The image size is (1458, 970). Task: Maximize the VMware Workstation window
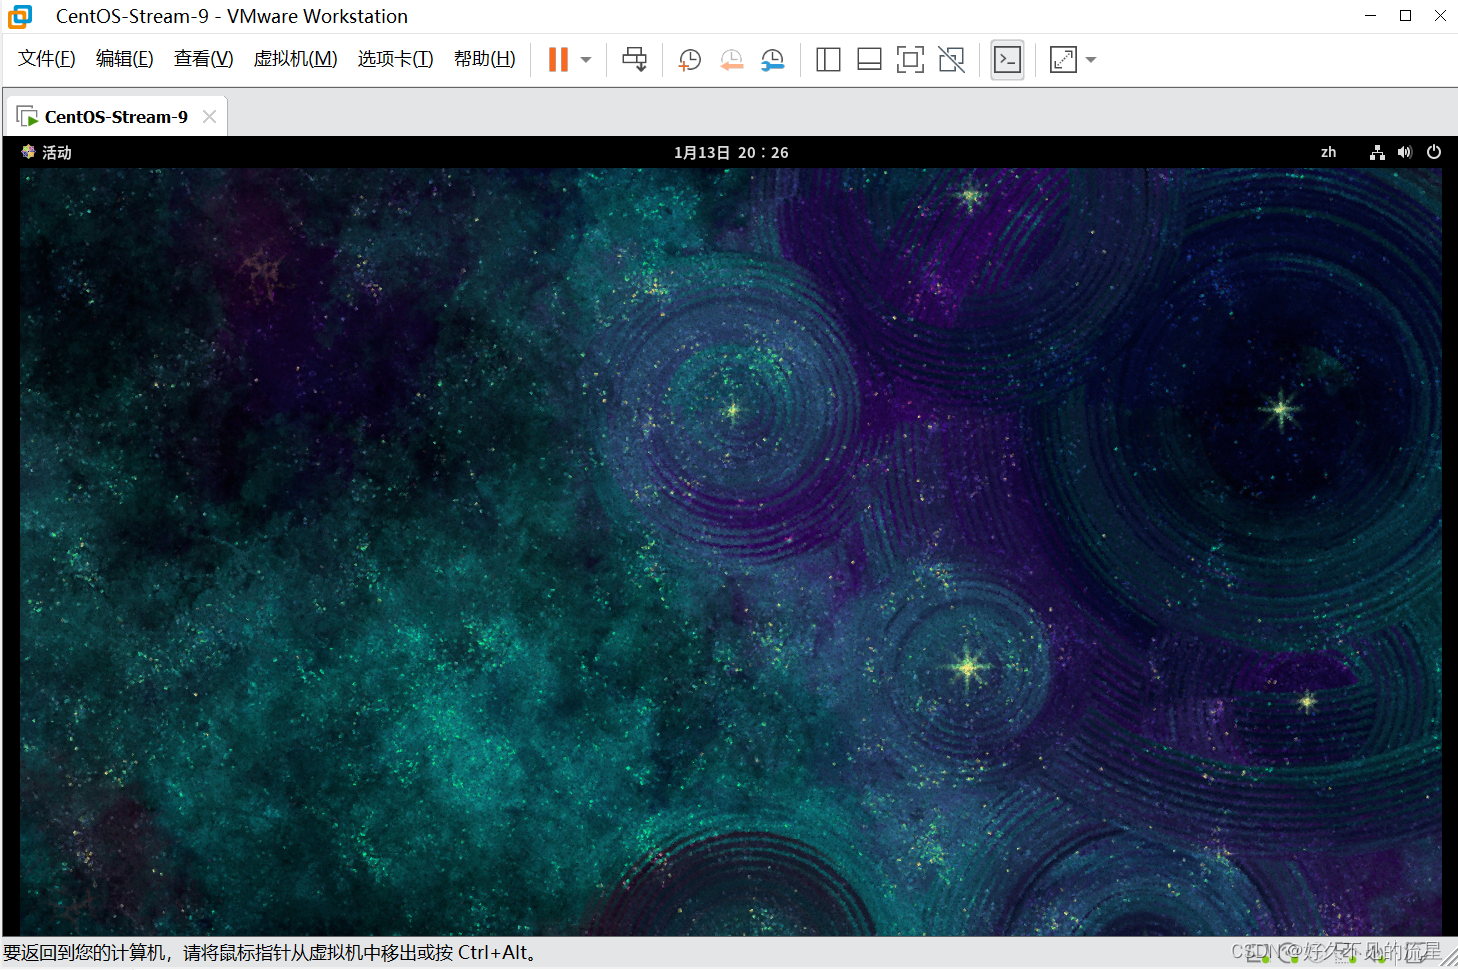pyautogui.click(x=1405, y=16)
